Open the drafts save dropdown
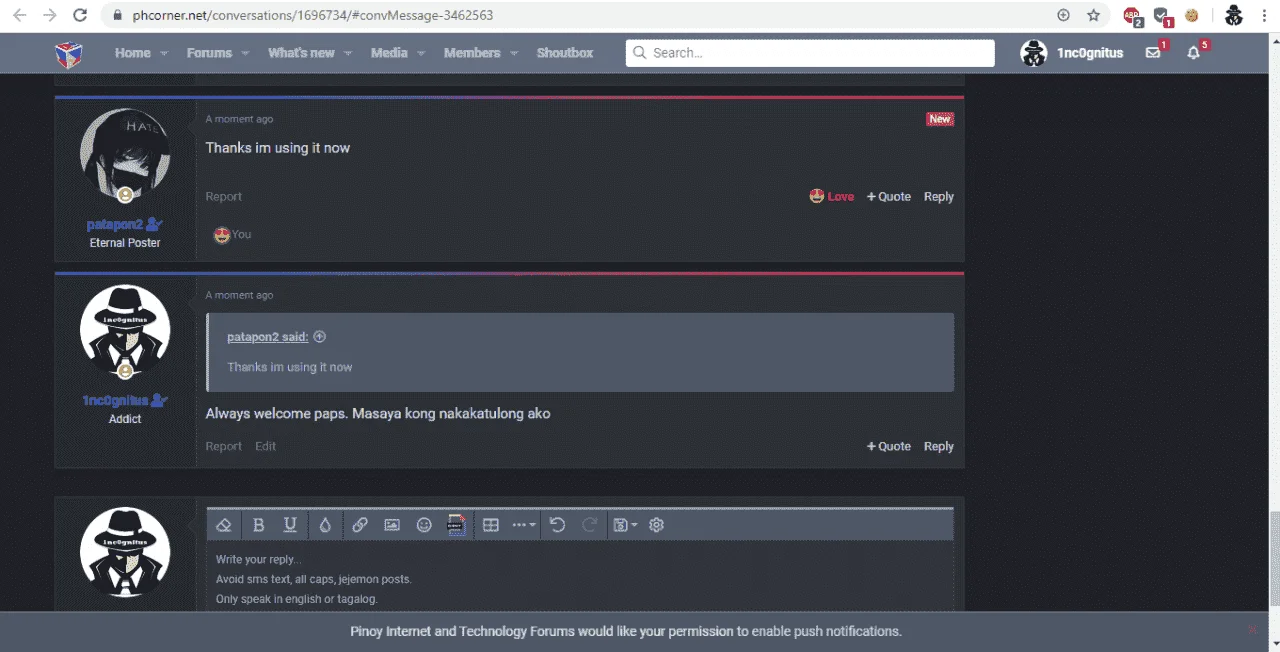The height and width of the screenshot is (652, 1280). pos(625,525)
